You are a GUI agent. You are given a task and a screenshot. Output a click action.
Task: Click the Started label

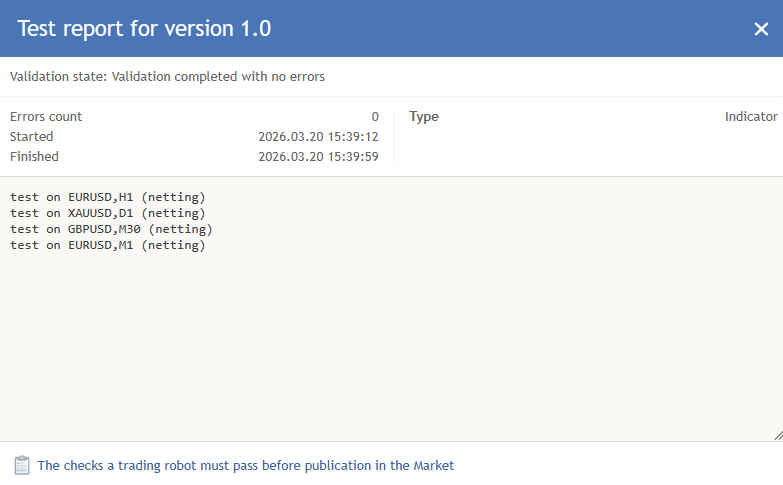coord(32,136)
